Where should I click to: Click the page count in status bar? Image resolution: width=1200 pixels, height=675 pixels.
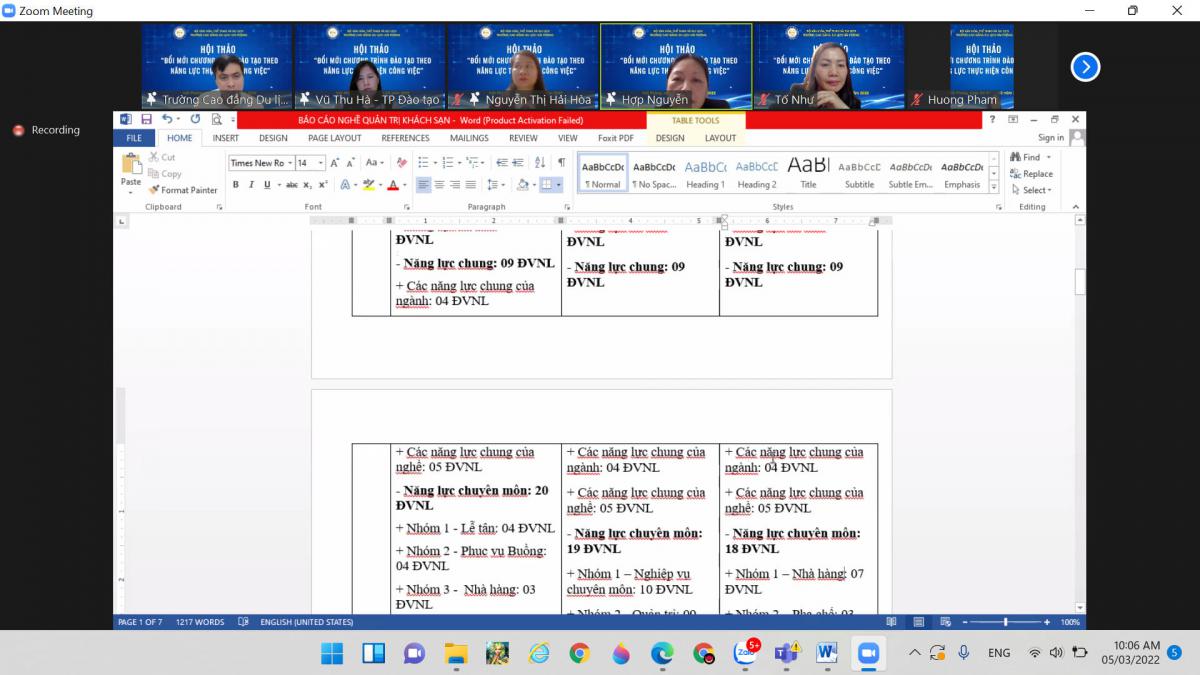[x=140, y=622]
